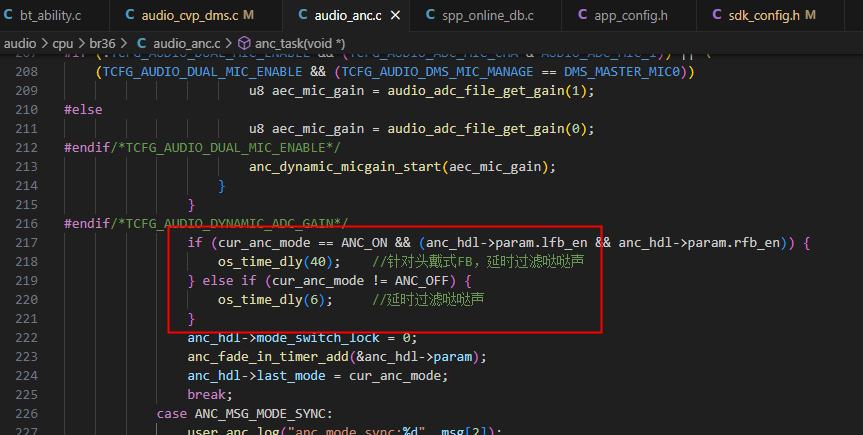Screen dimensions: 863x435
Task: Open the audio breadcrumb folder
Action: pyautogui.click(x=20, y=44)
